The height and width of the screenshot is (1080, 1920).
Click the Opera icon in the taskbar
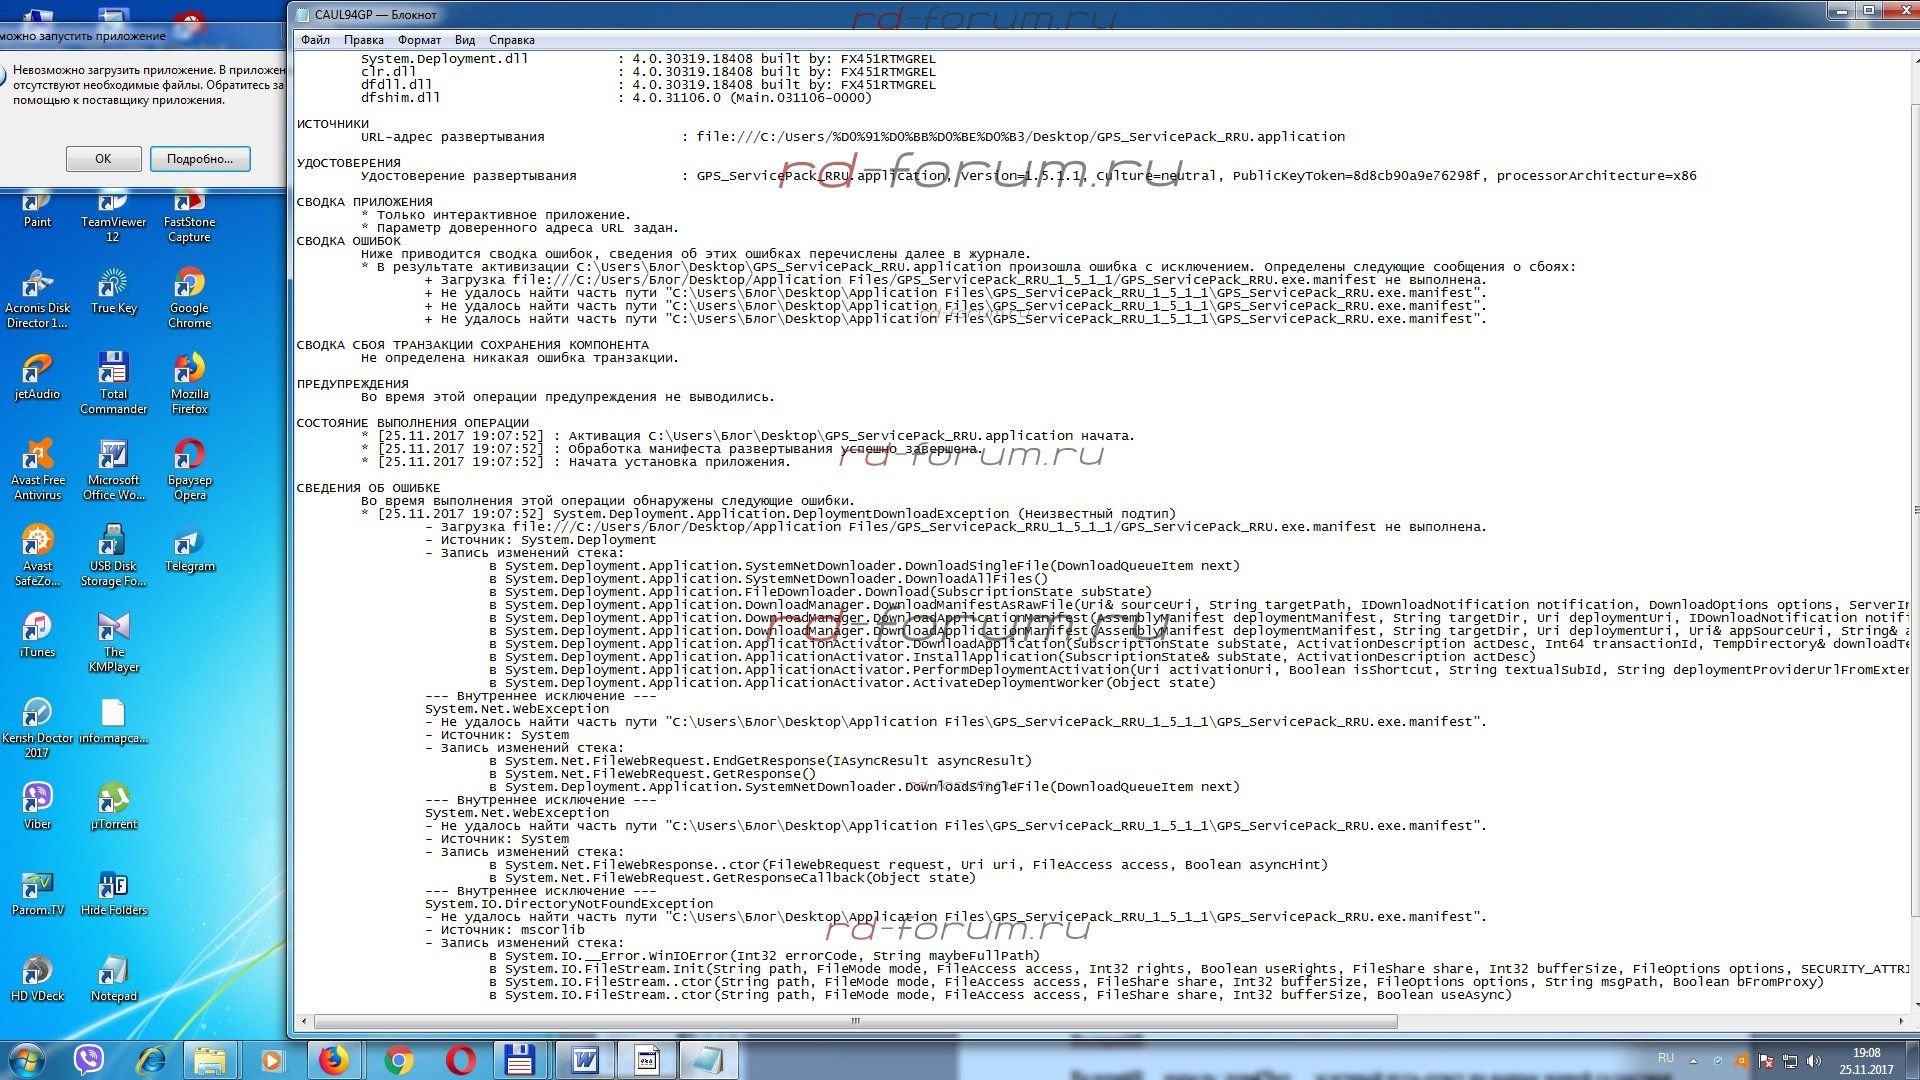(461, 1060)
